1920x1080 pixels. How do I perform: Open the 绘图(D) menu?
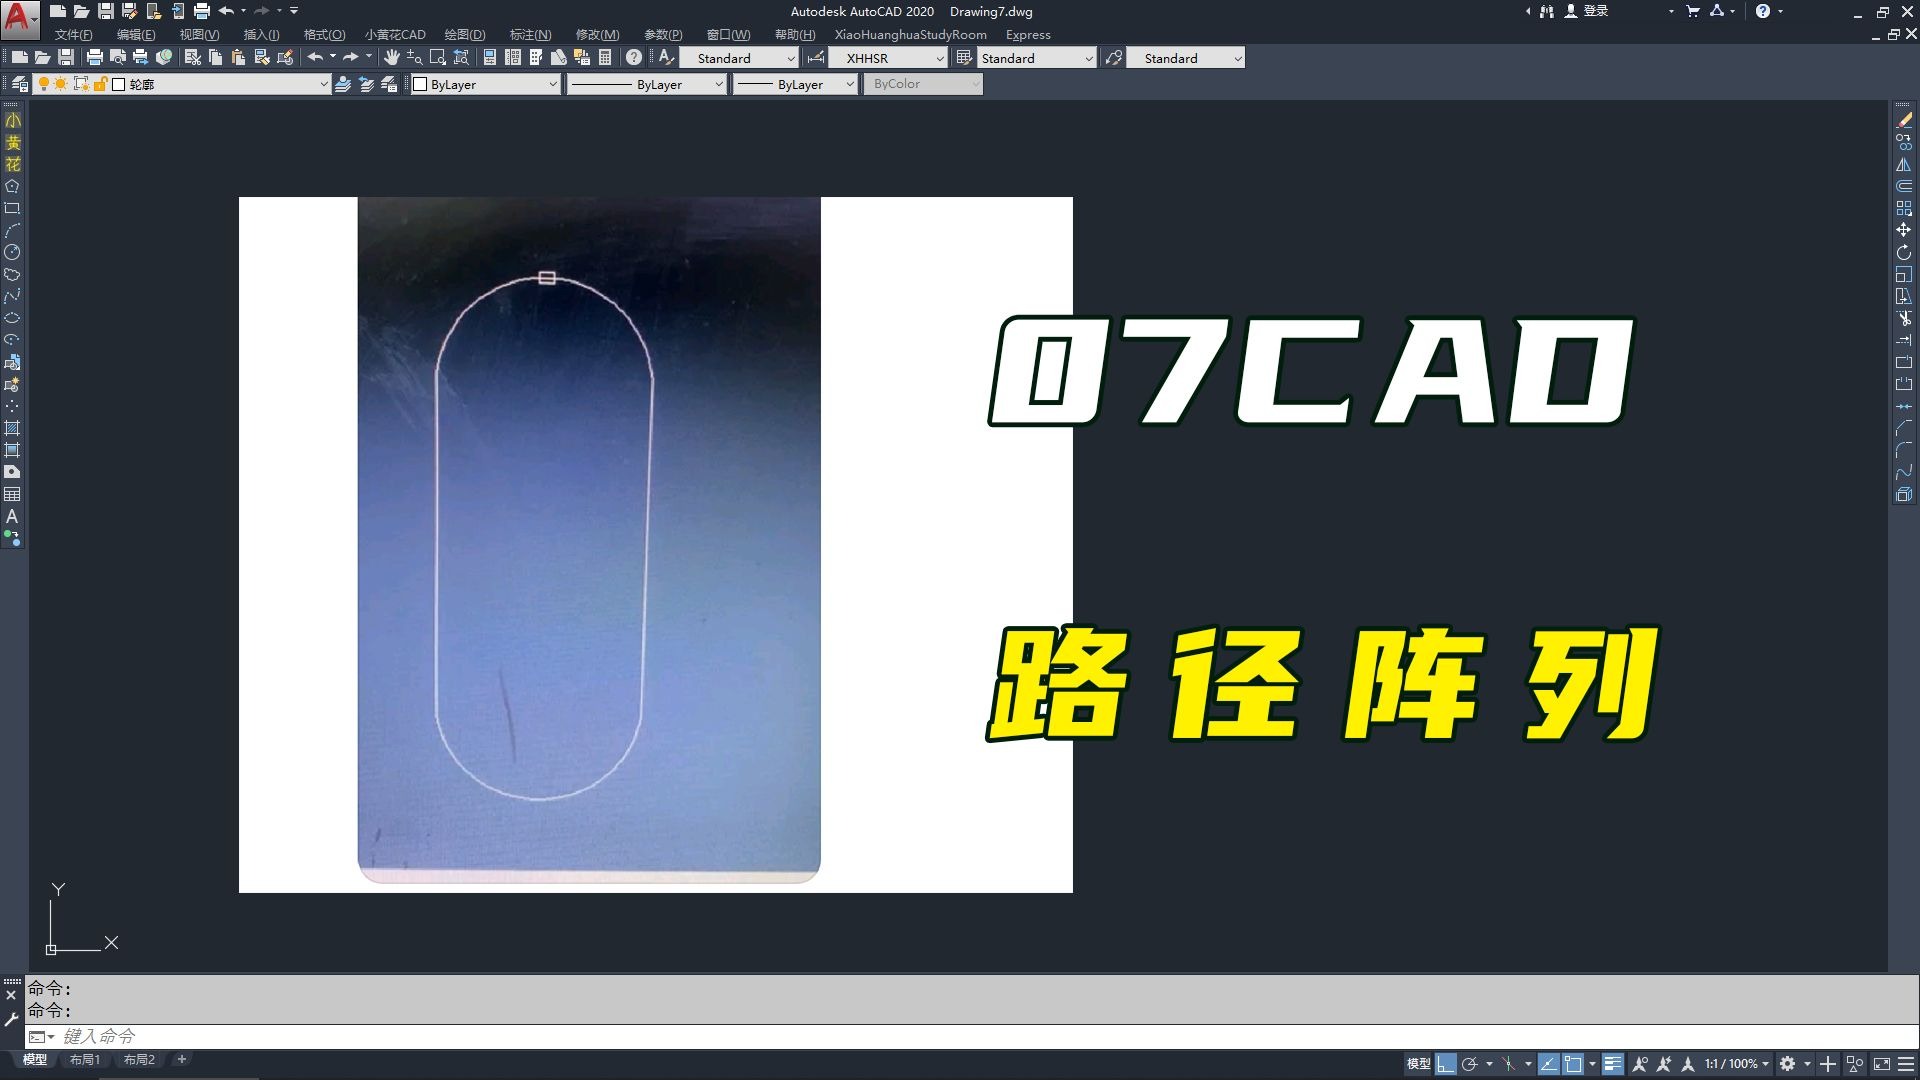point(465,35)
